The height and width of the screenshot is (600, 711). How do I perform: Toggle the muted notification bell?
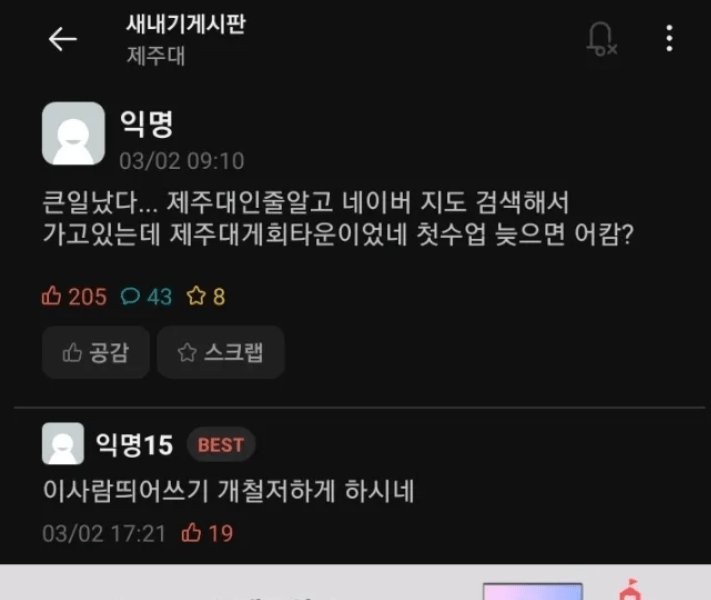pos(602,39)
